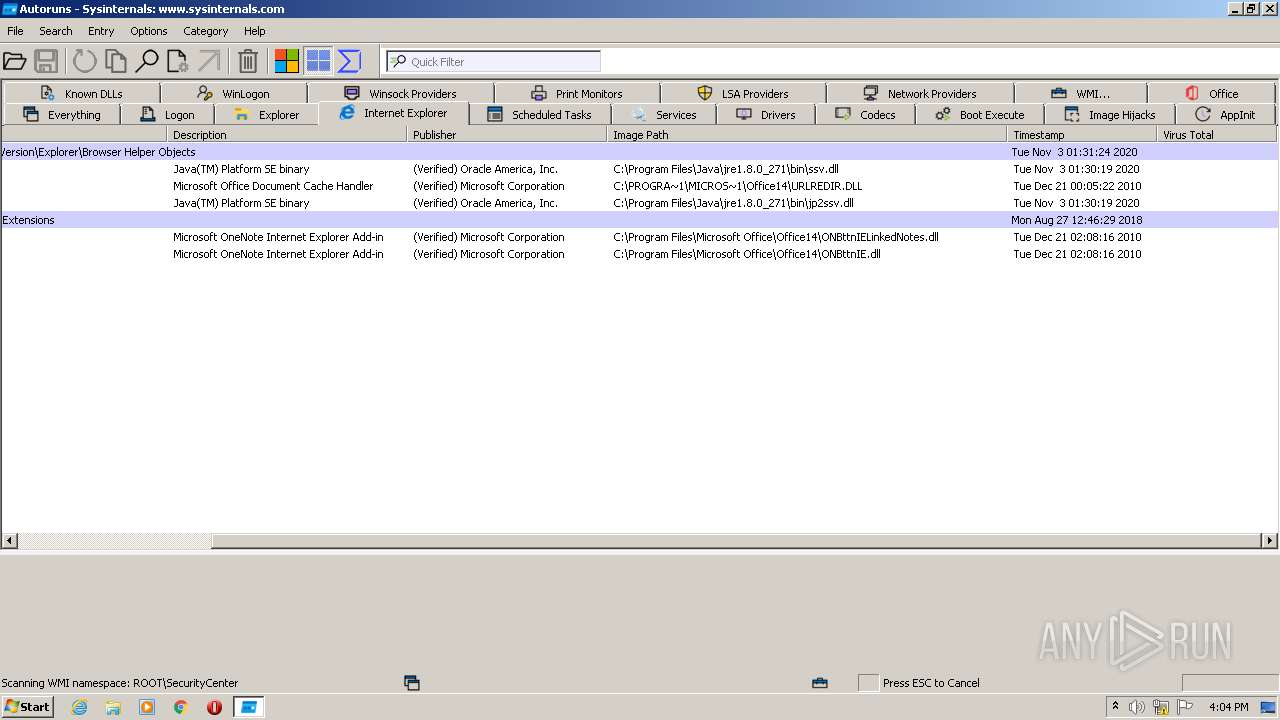Image resolution: width=1280 pixels, height=720 pixels.
Task: Switch to the Print Monitors tab
Action: [577, 93]
